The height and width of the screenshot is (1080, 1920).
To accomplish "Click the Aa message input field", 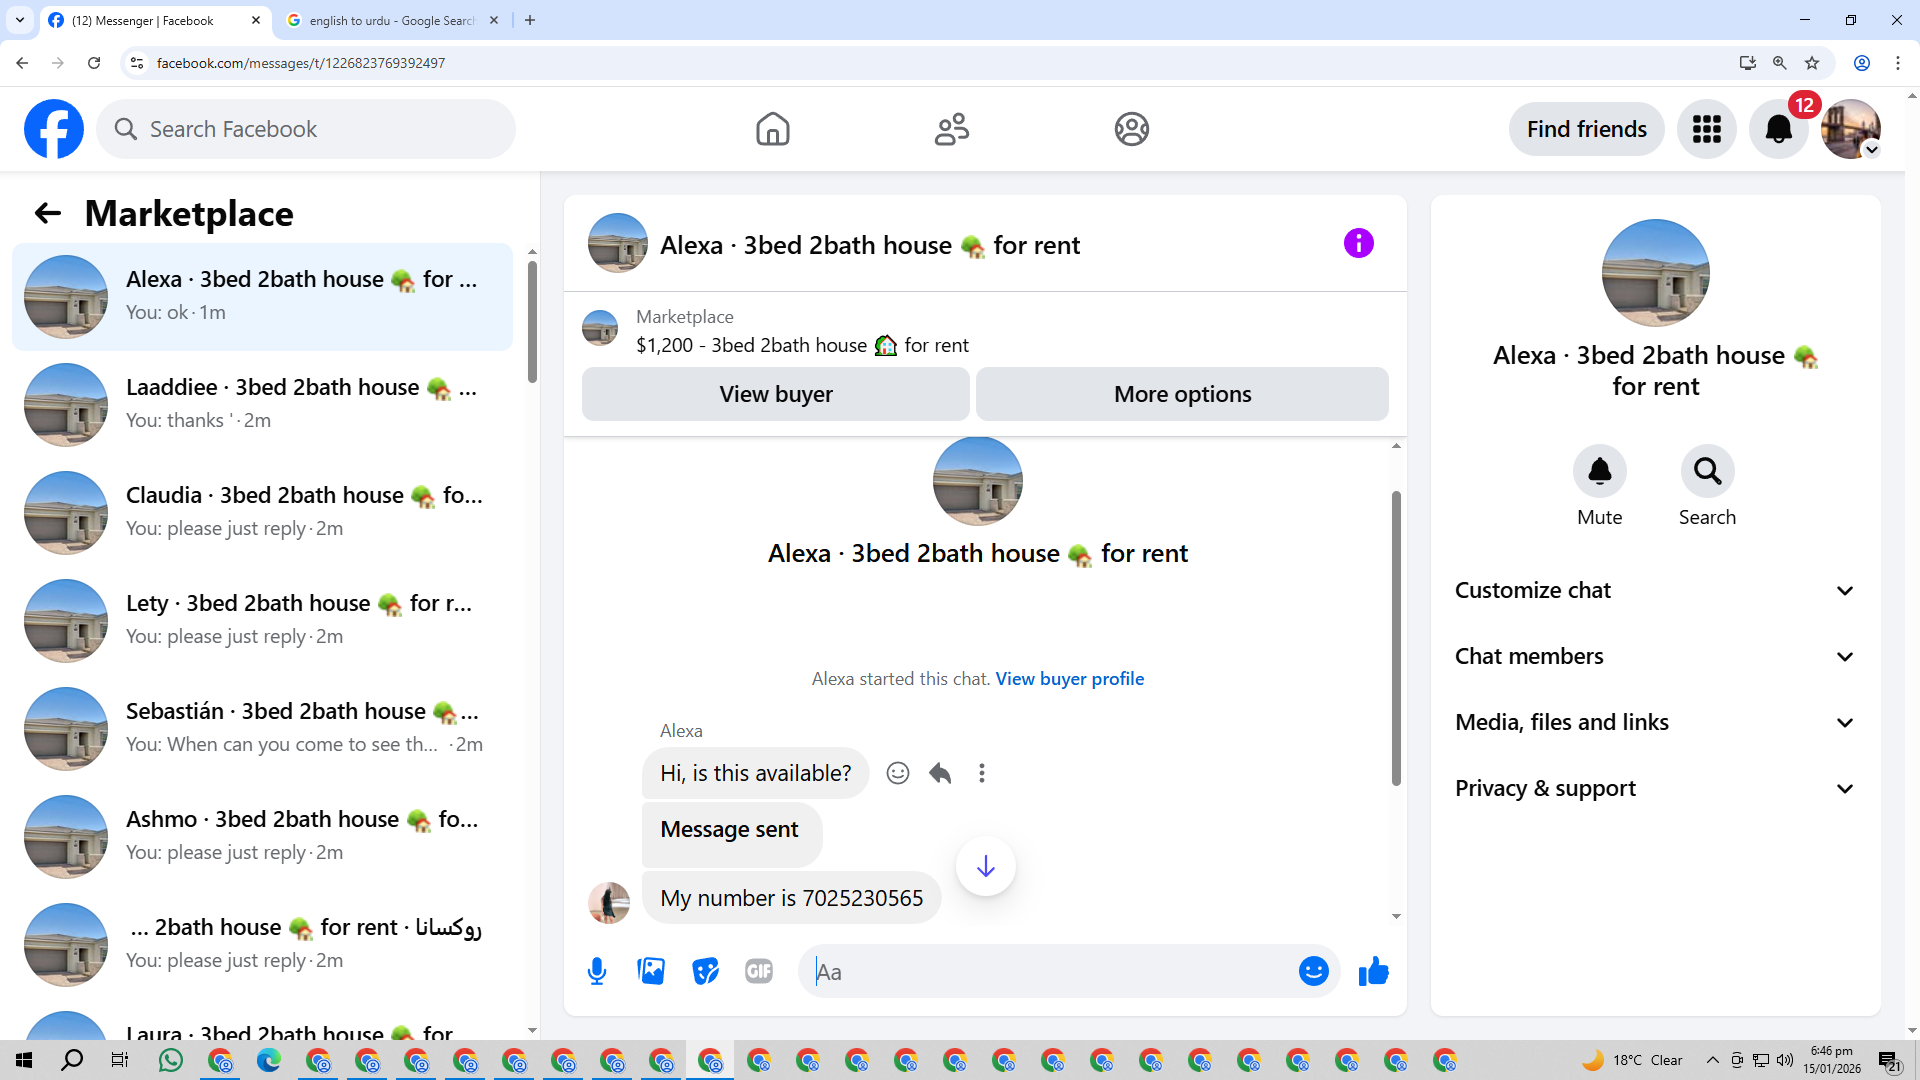I will (1050, 971).
